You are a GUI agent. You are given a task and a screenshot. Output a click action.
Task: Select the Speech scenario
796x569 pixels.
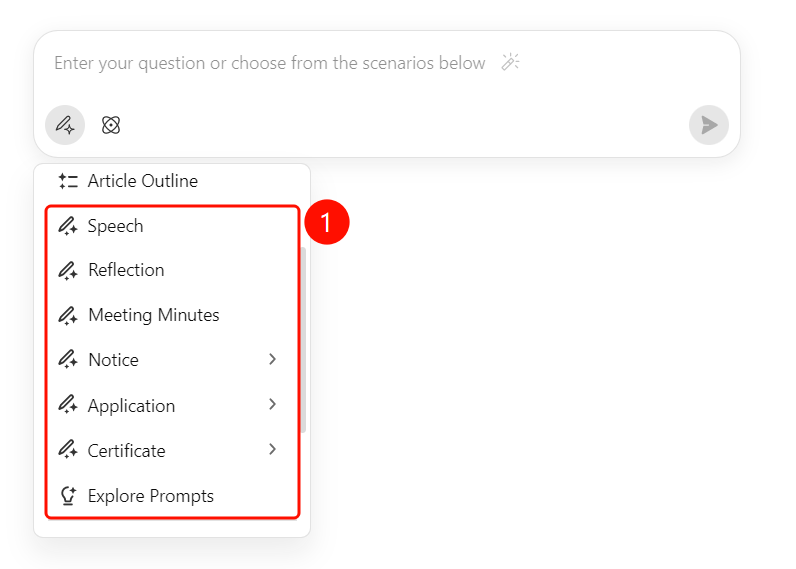pyautogui.click(x=172, y=226)
